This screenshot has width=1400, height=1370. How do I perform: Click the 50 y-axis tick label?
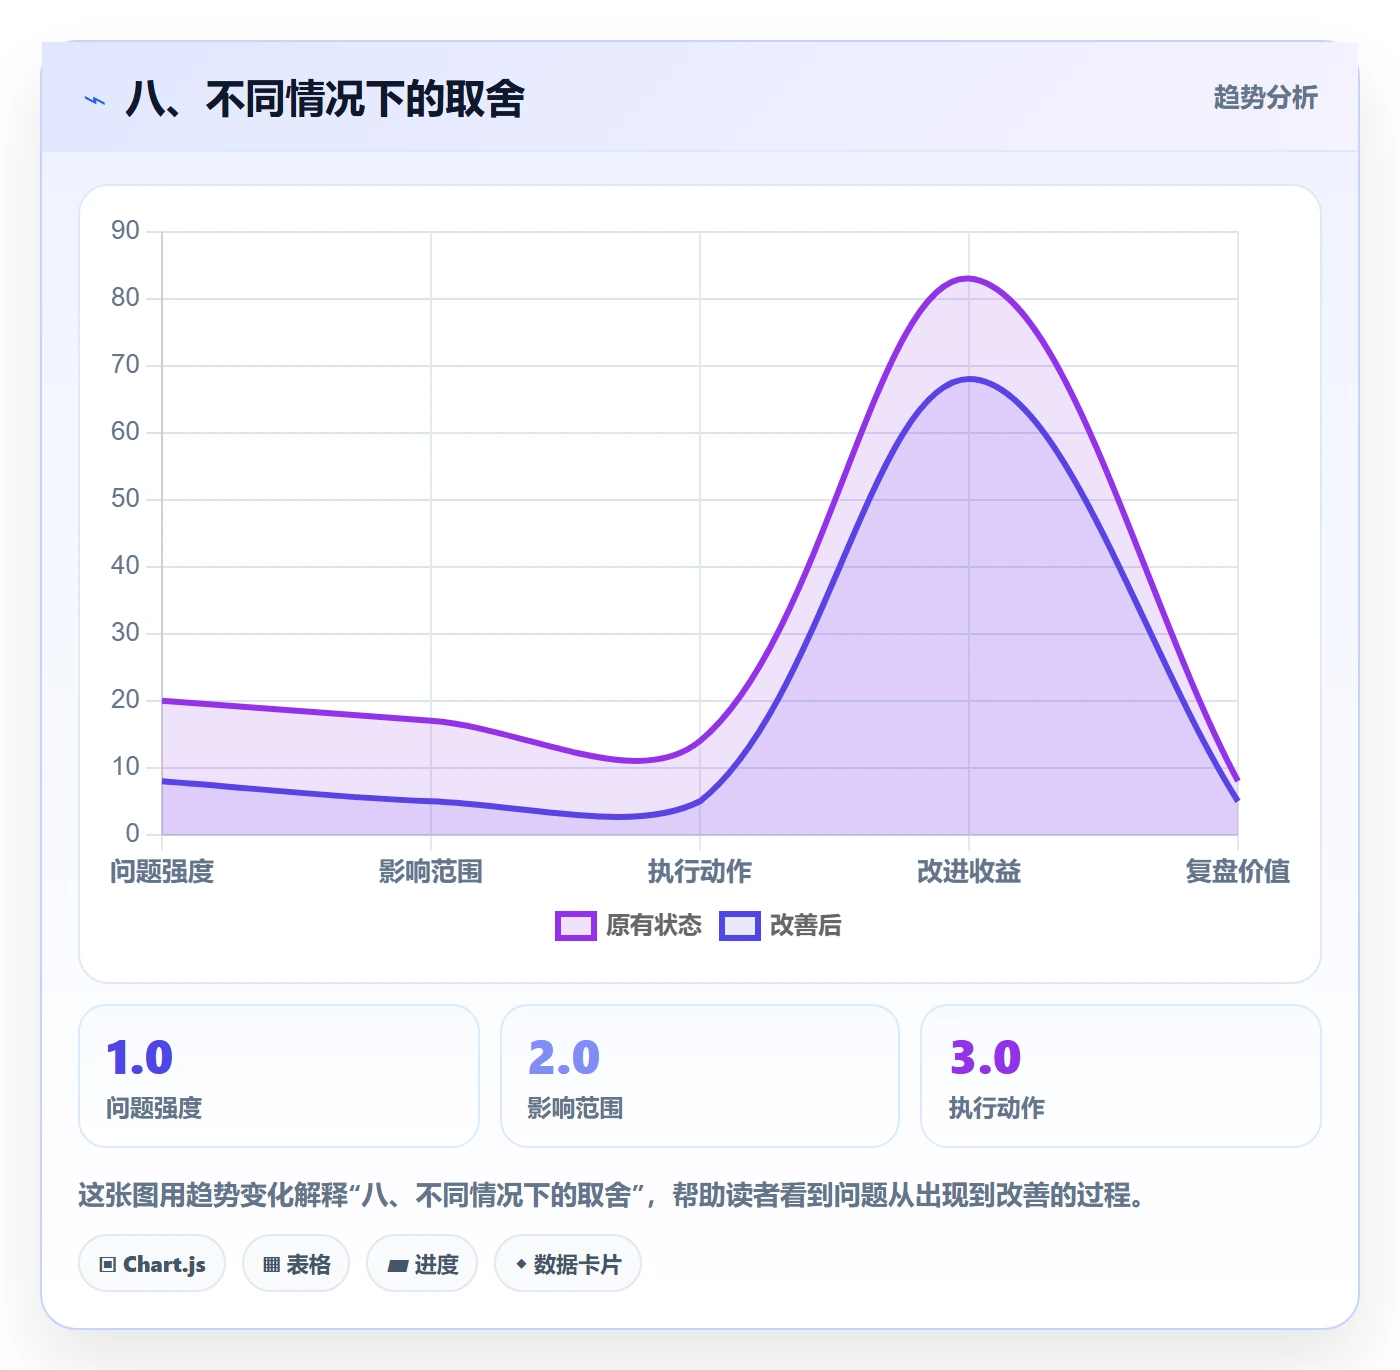coord(125,499)
